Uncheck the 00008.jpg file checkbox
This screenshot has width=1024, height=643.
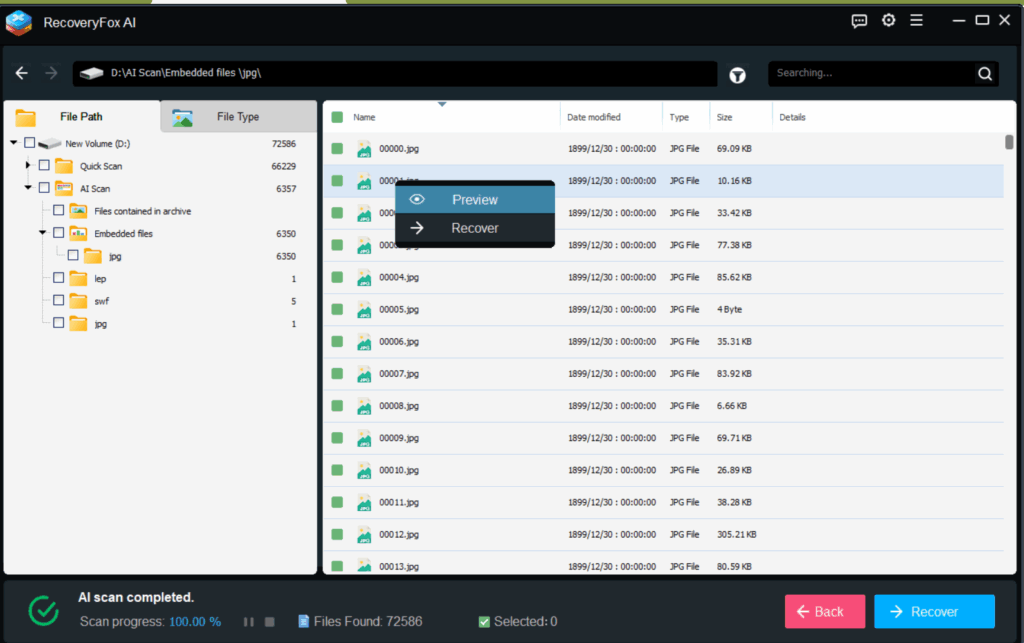(338, 406)
